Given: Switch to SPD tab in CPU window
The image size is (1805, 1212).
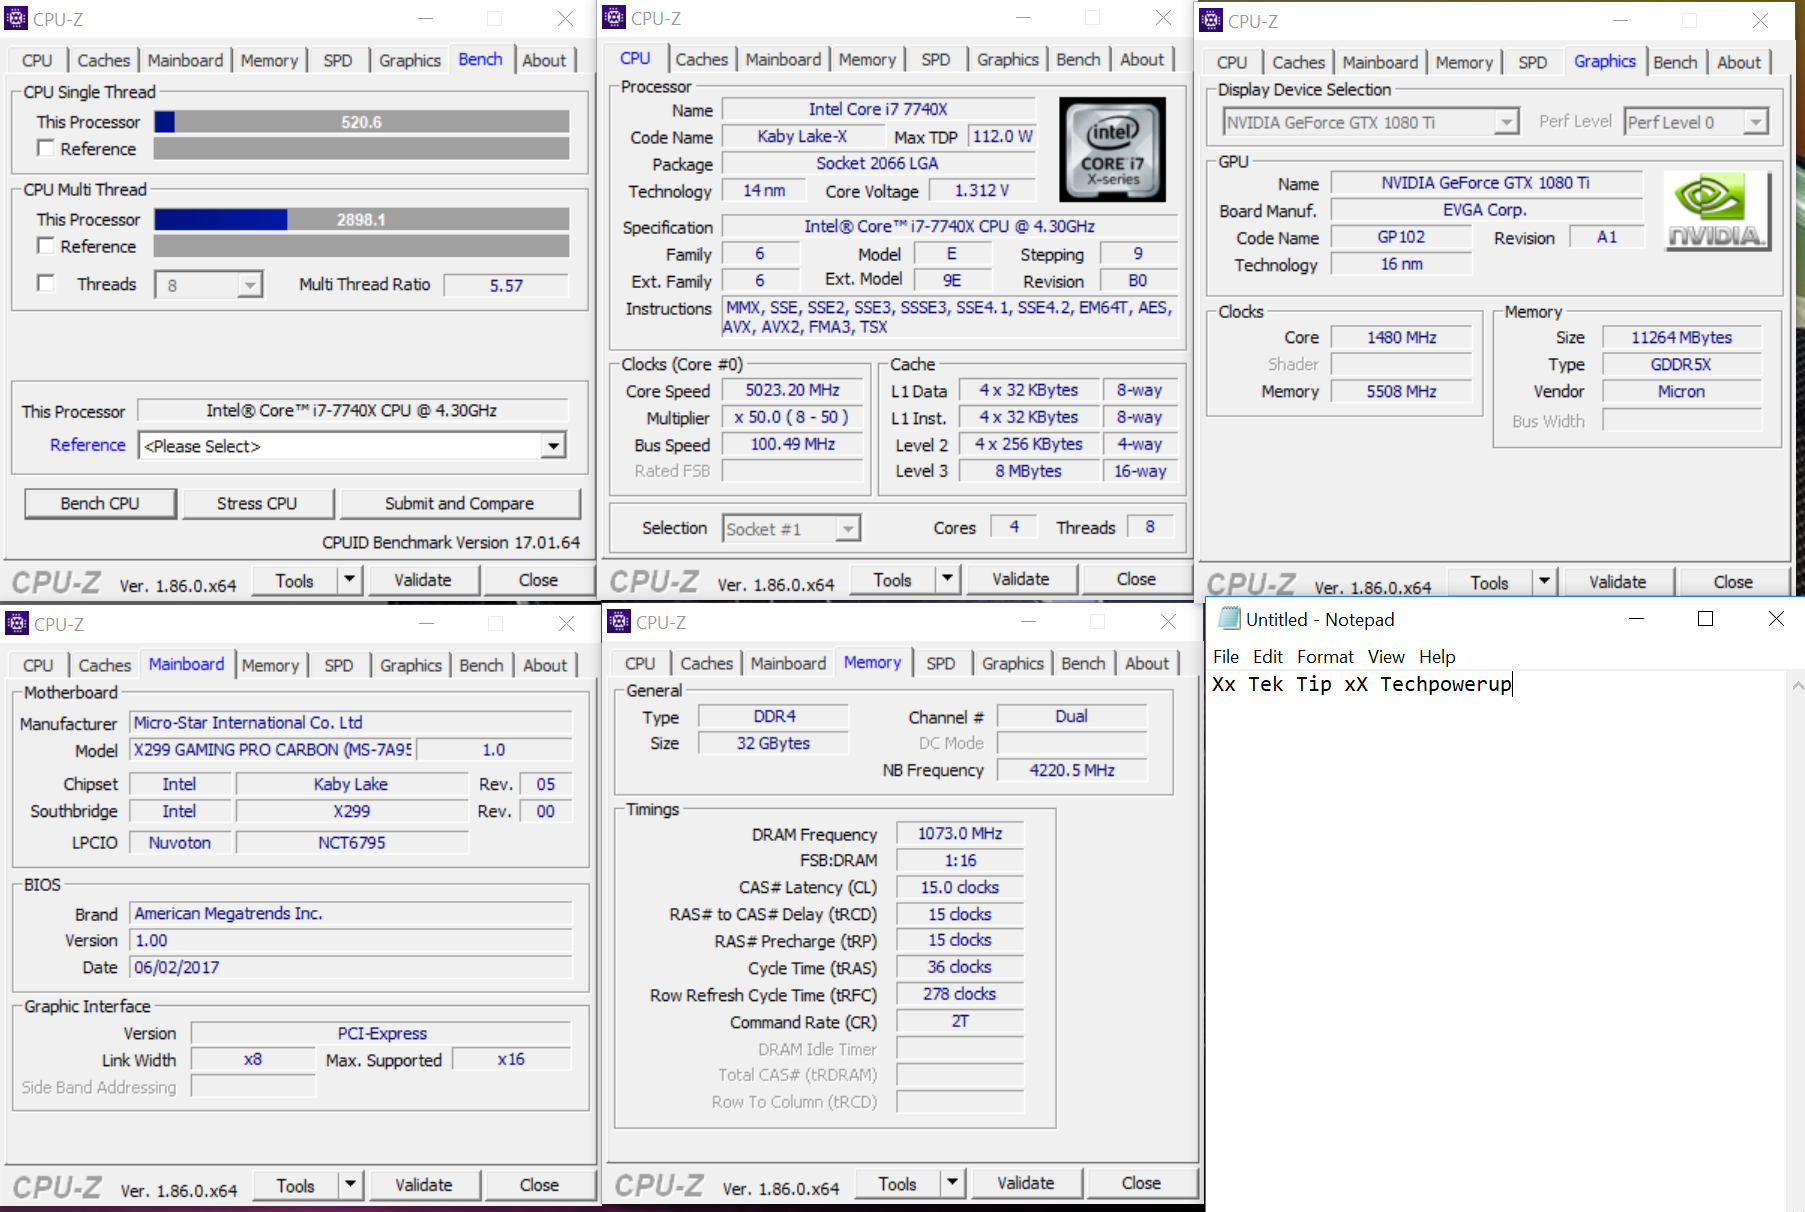Looking at the screenshot, I should [935, 59].
